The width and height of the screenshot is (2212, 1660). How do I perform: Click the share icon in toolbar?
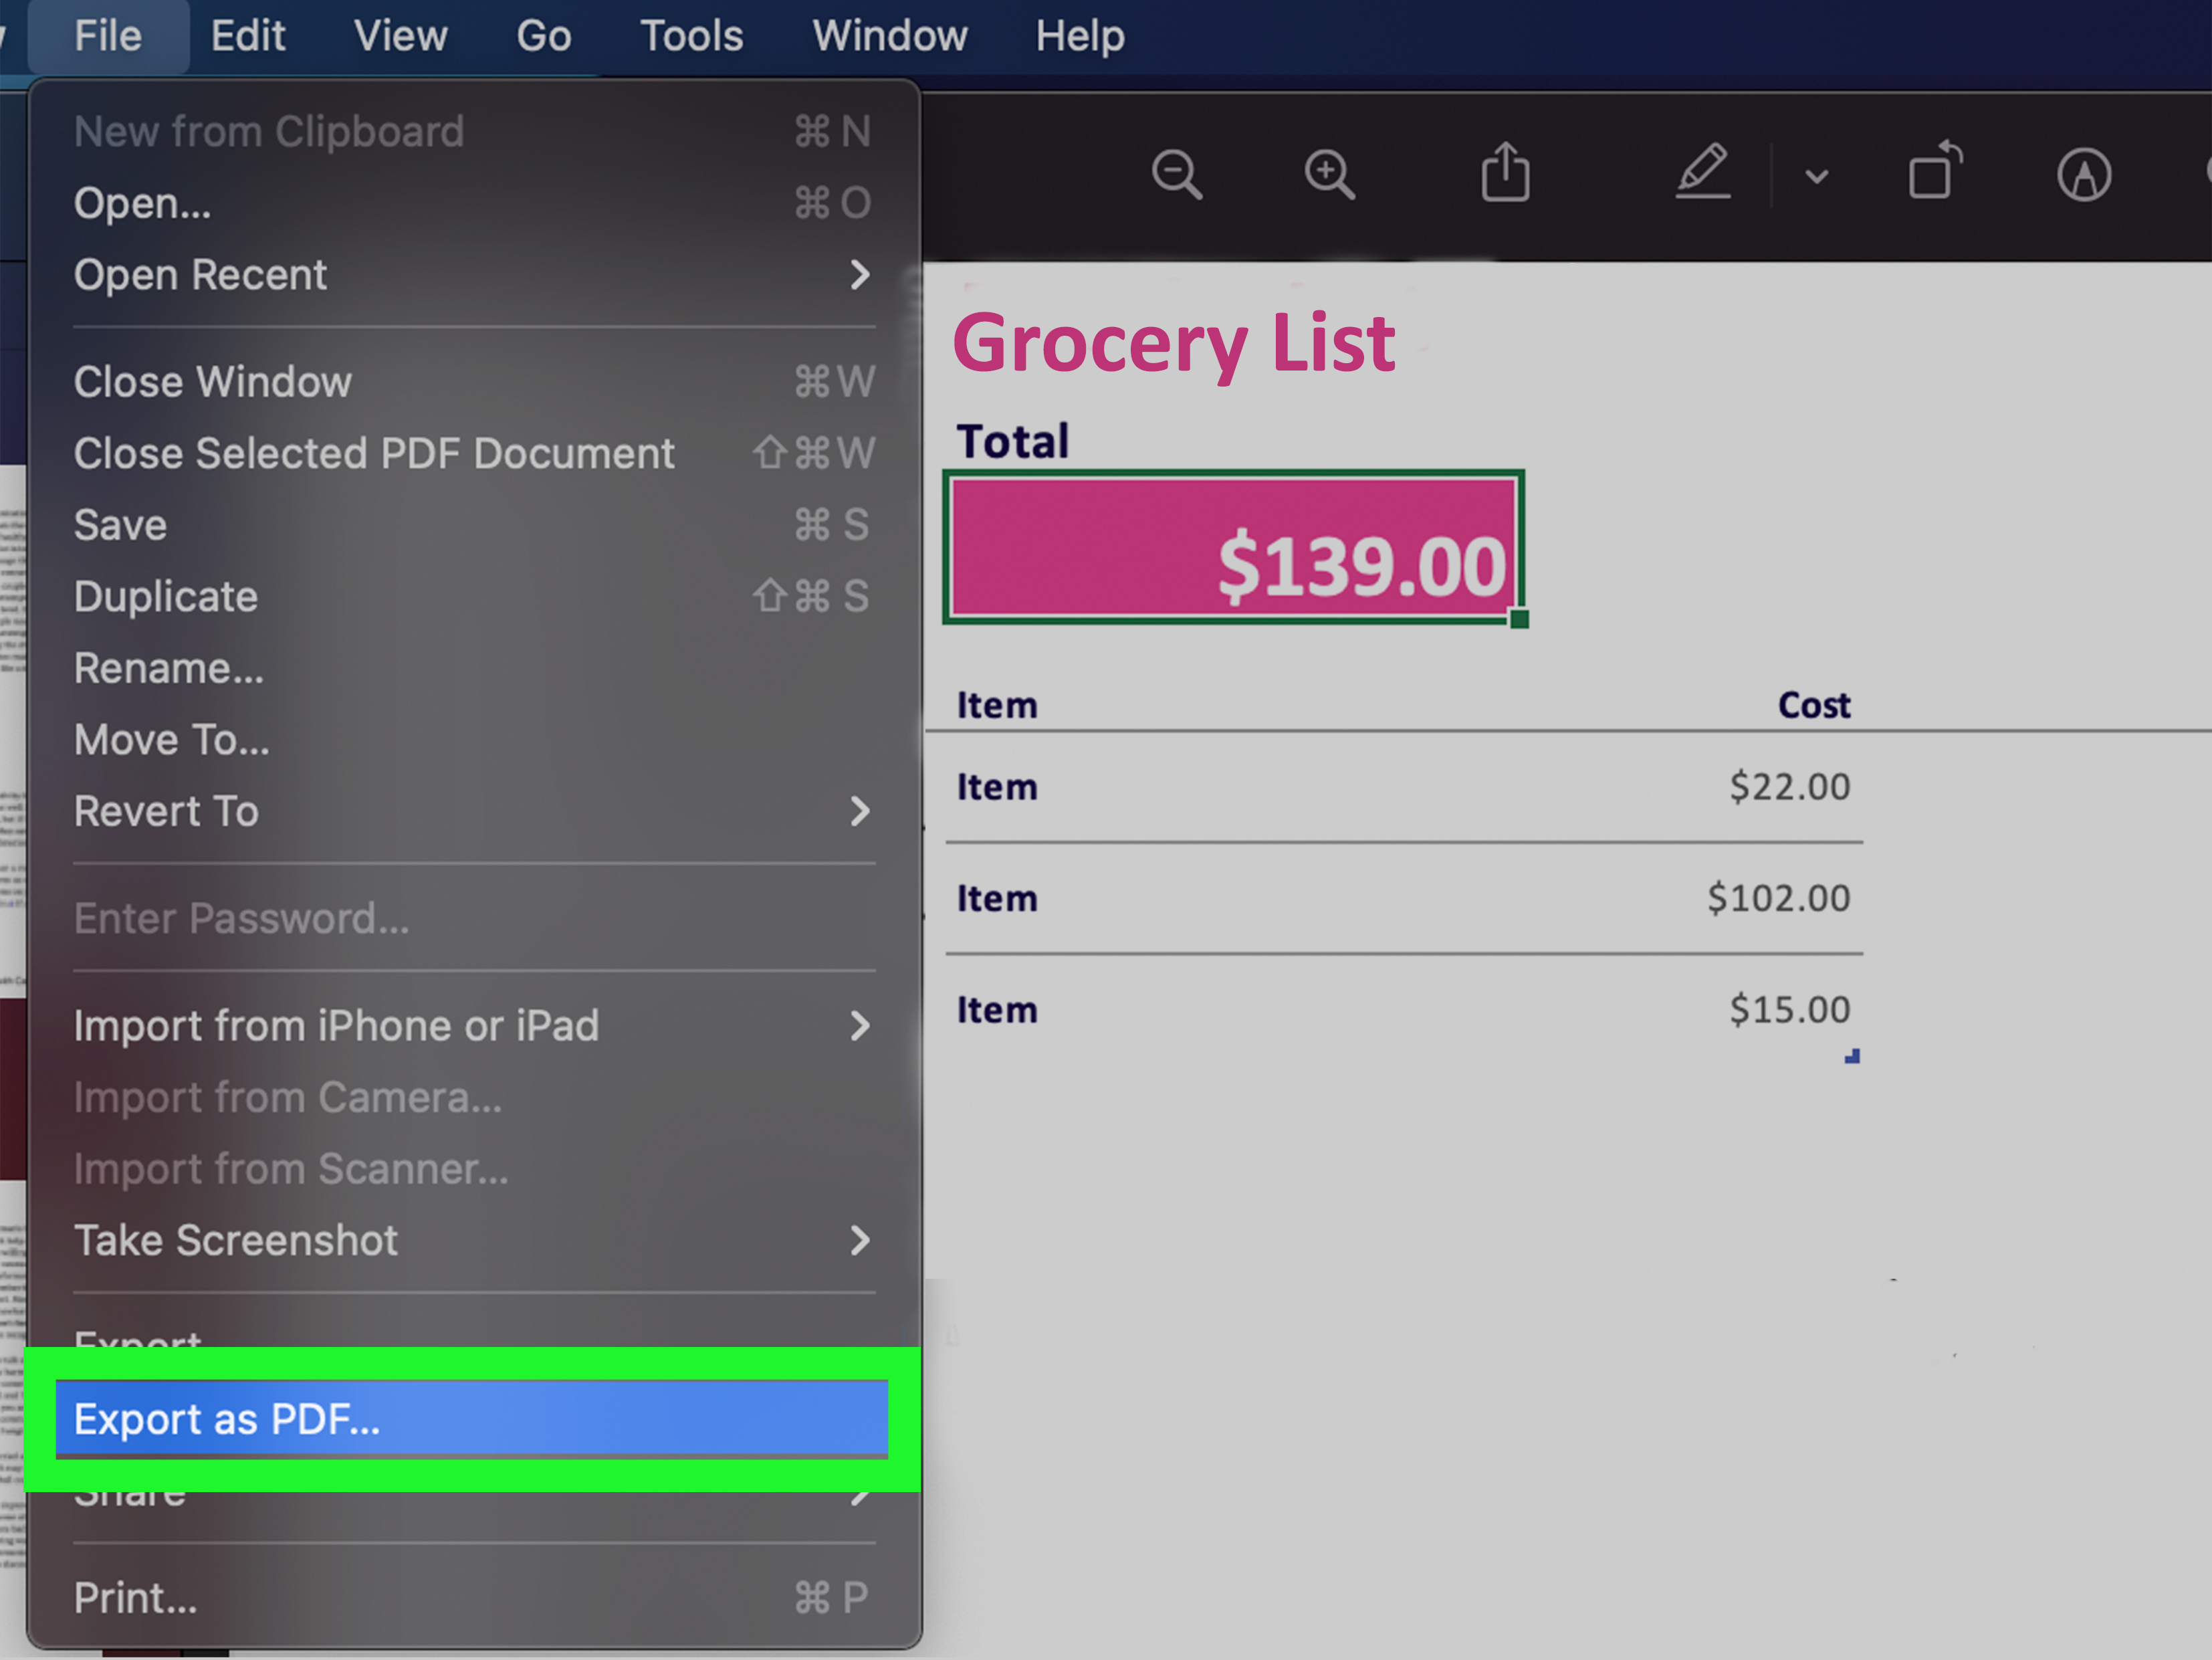[1505, 173]
